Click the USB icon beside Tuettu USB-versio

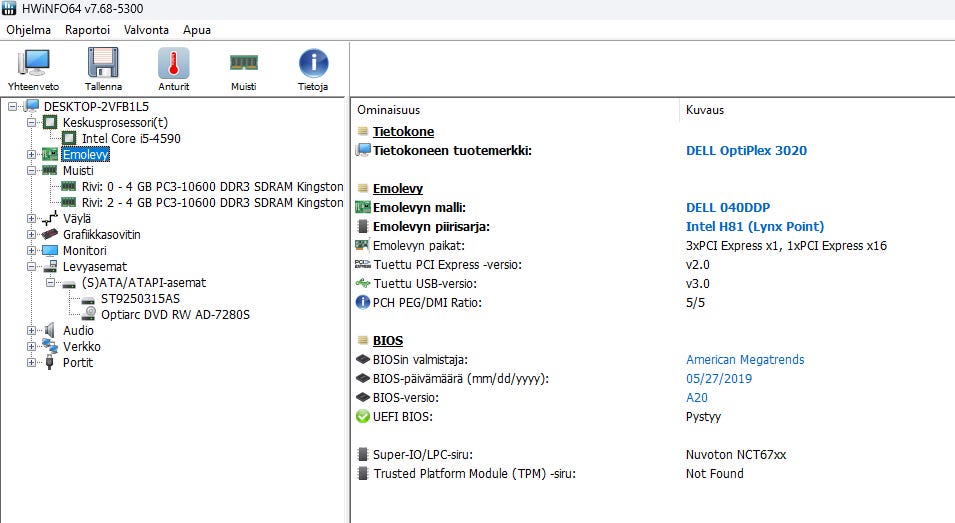tap(363, 283)
